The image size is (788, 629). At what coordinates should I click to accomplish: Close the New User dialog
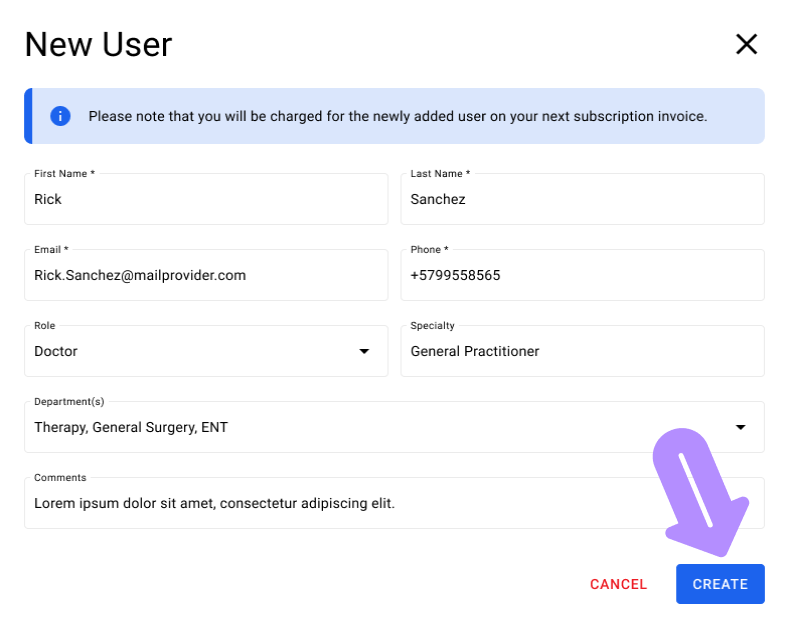tap(746, 44)
